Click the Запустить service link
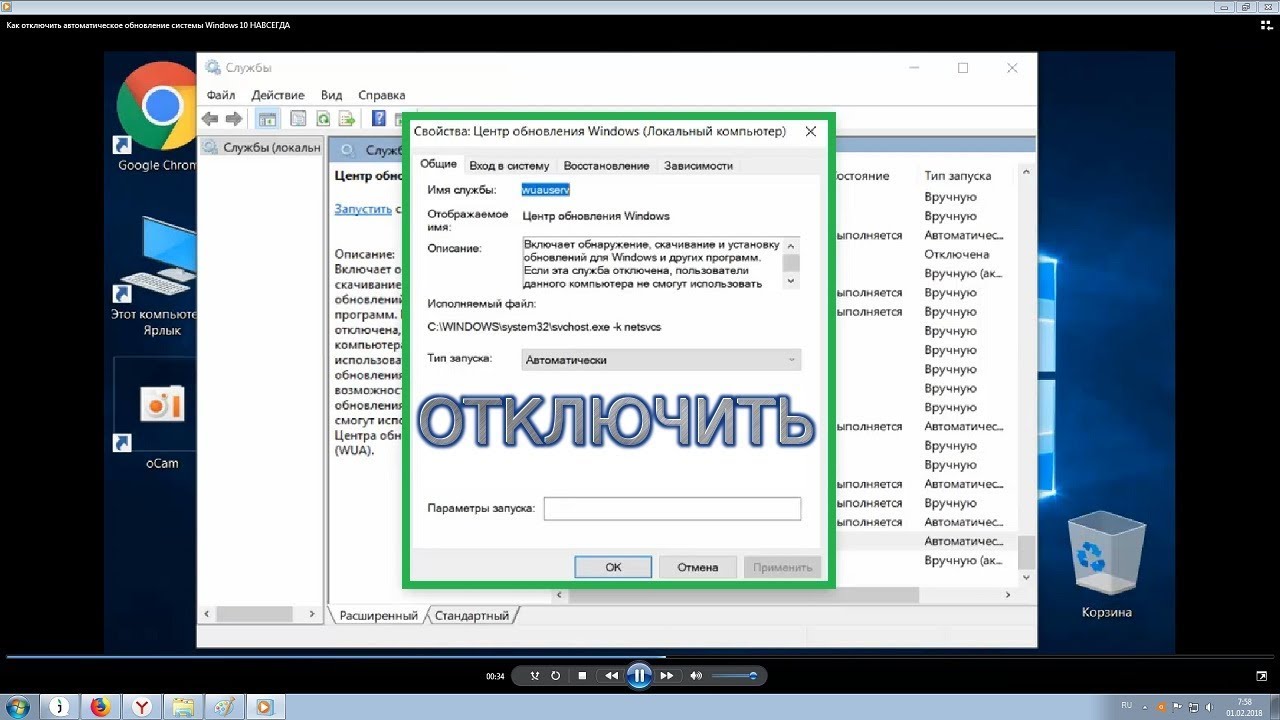Image resolution: width=1280 pixels, height=720 pixels. [363, 209]
